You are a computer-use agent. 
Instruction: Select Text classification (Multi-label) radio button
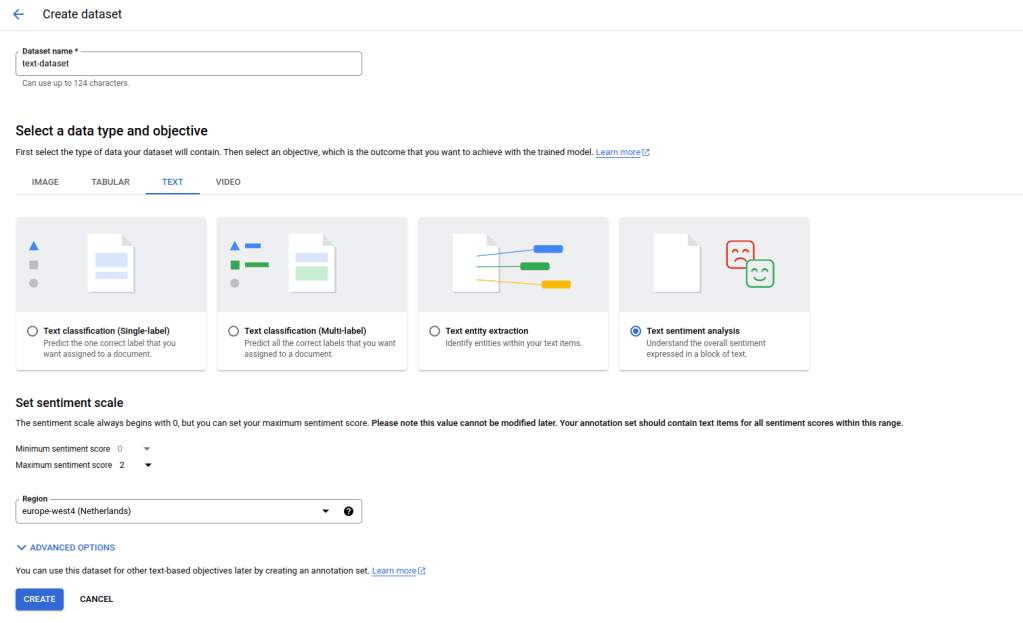(234, 331)
